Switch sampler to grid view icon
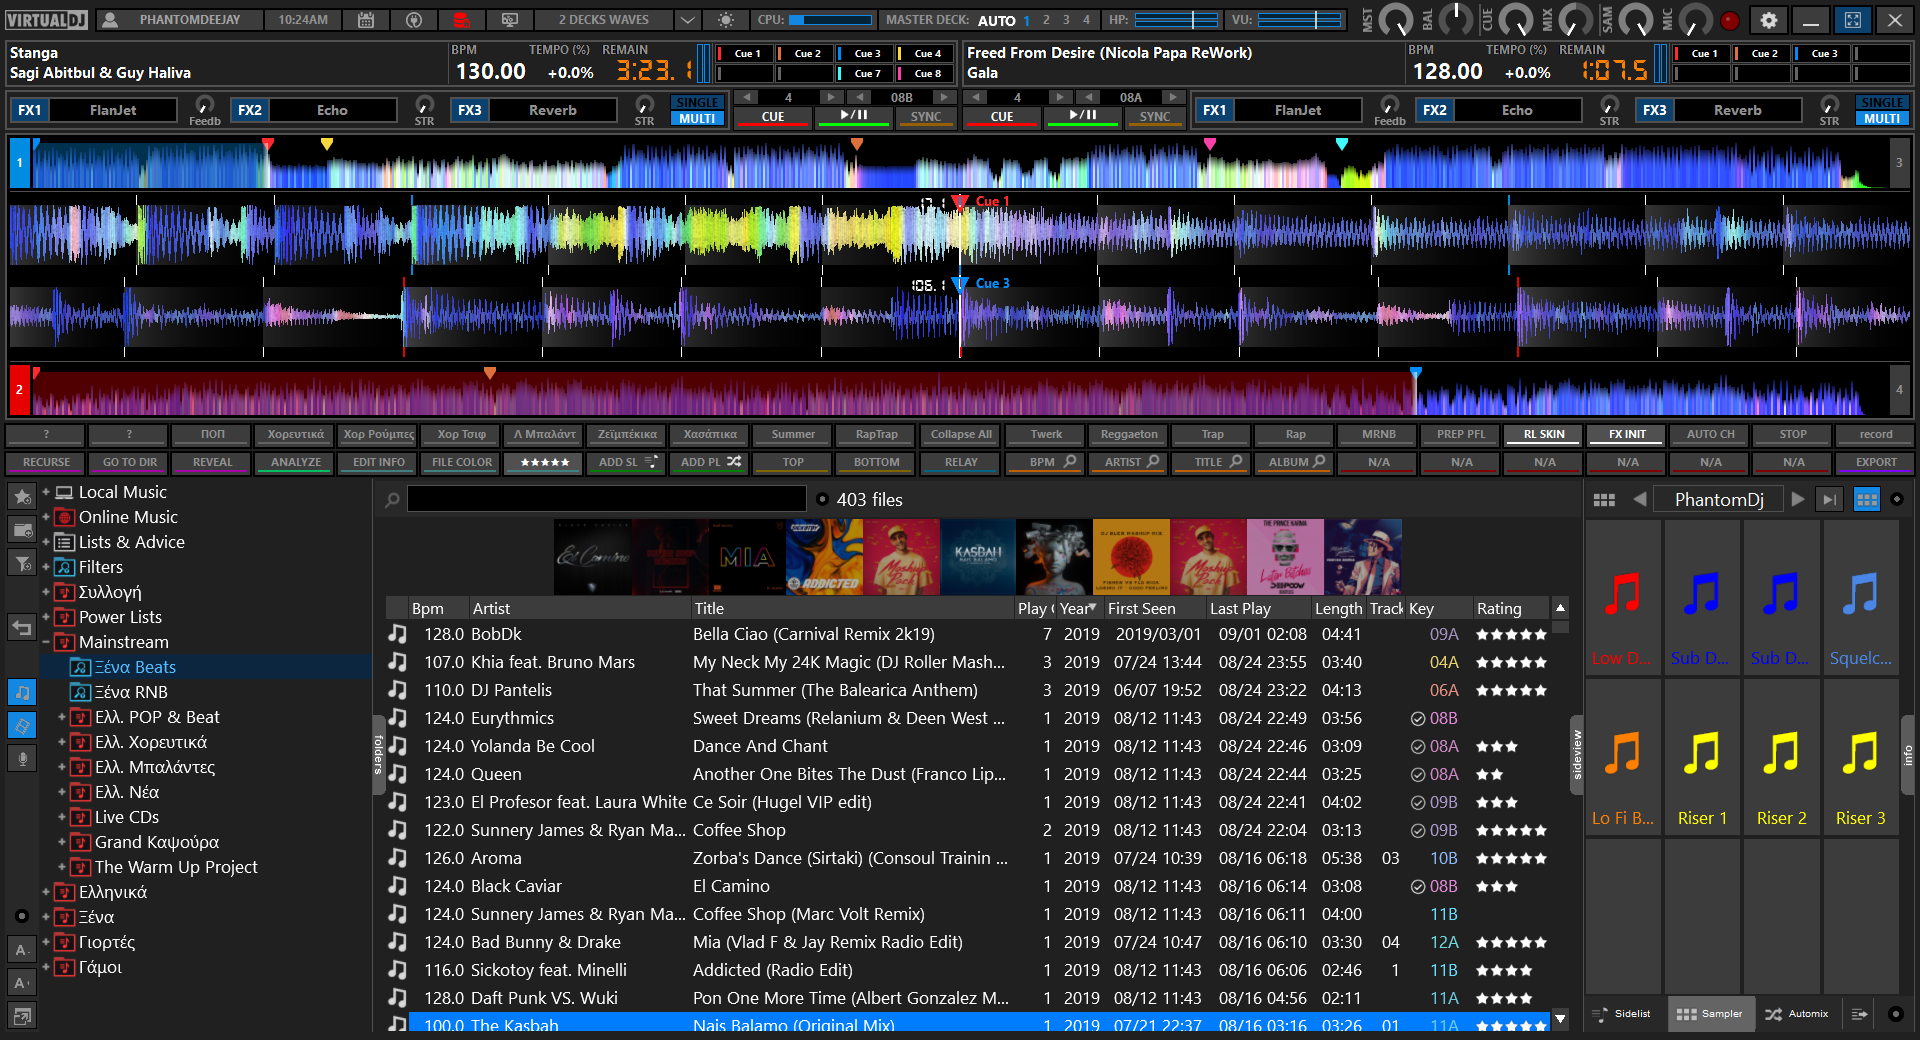Screen dimensions: 1920x1040 click(x=1604, y=500)
